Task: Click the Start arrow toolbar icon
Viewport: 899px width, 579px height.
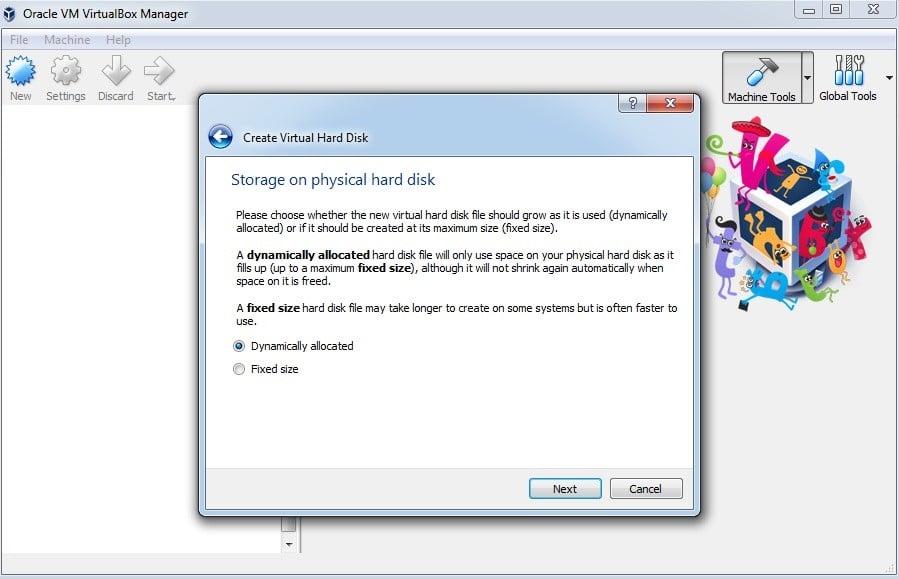Action: tap(159, 71)
